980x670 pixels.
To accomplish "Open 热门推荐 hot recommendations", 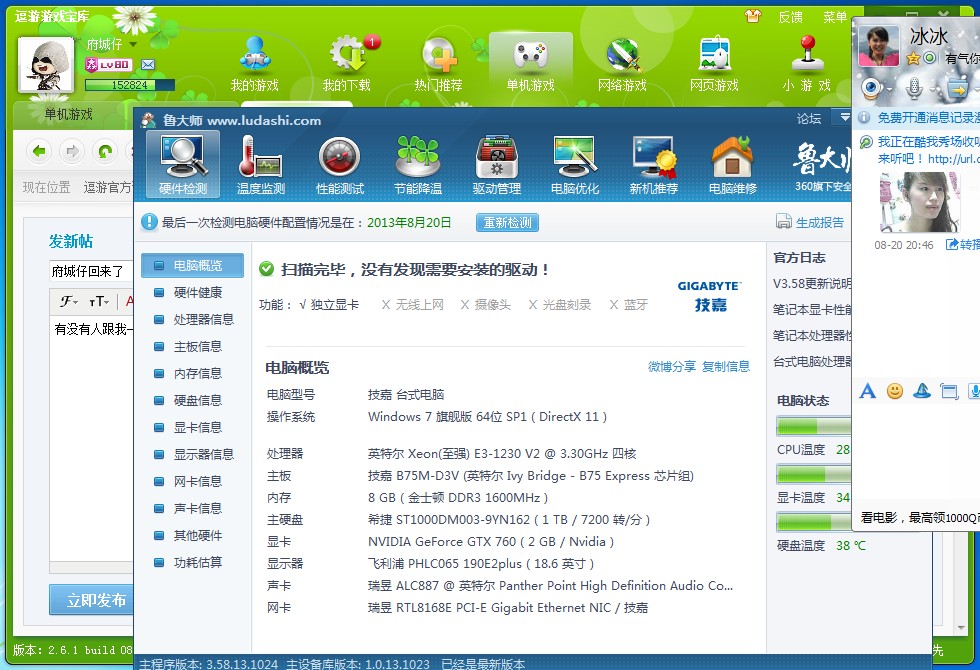I will point(438,64).
